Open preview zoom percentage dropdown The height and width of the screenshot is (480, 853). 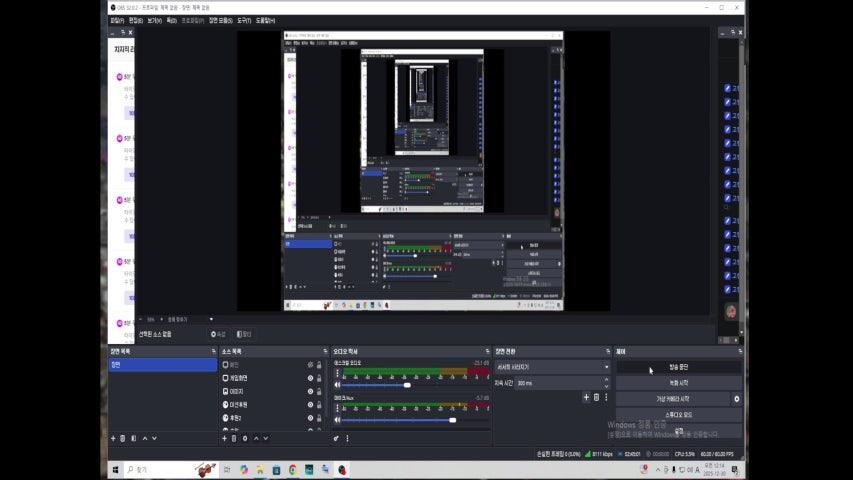tap(153, 319)
